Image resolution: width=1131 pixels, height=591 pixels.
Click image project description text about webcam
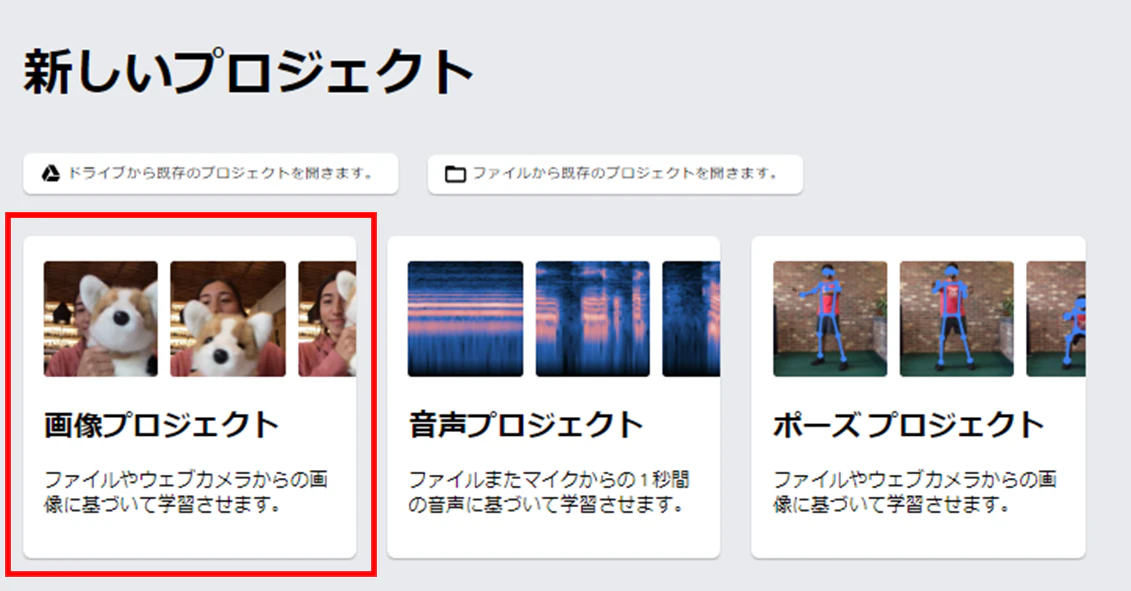point(186,491)
